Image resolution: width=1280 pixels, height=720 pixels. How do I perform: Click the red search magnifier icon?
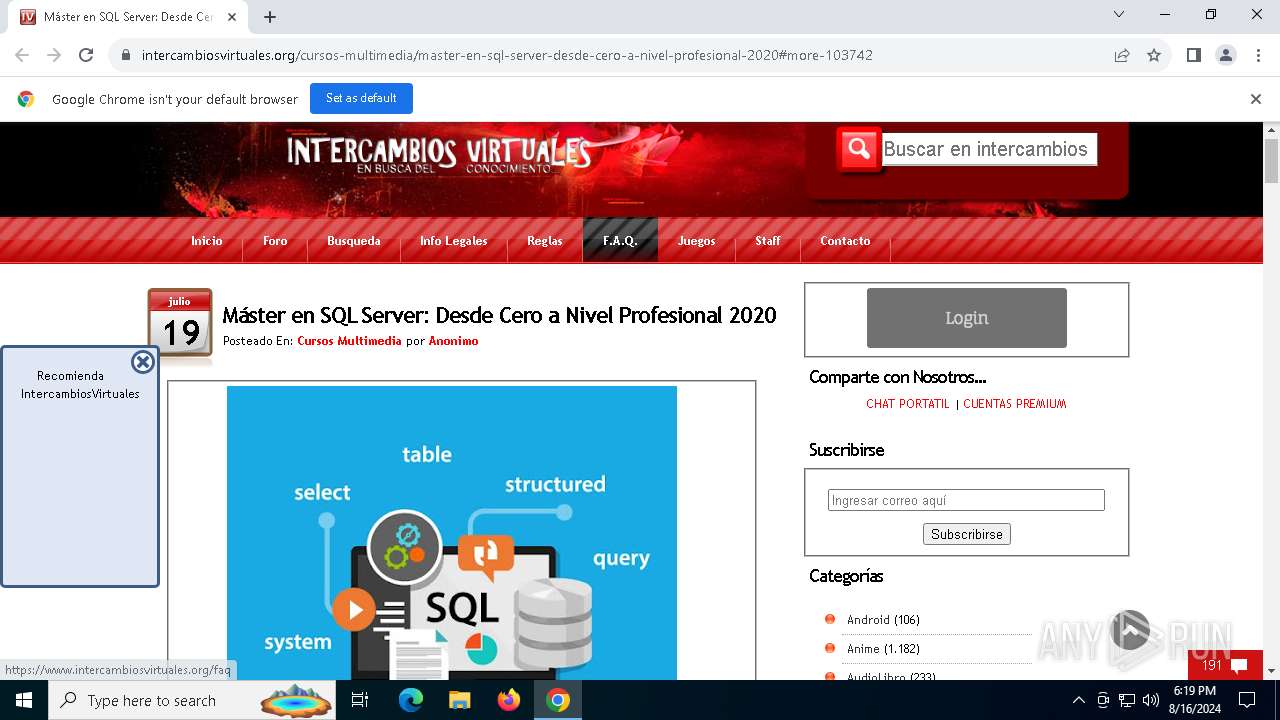coord(858,149)
